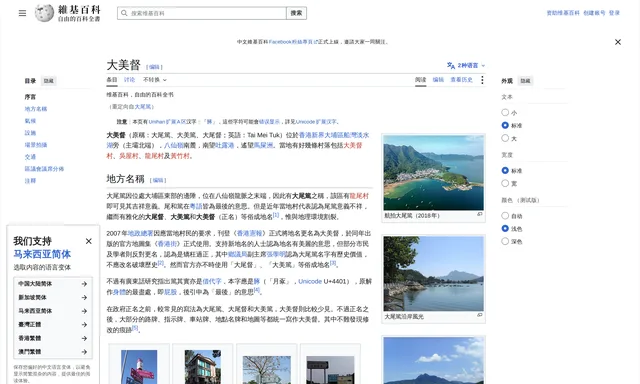Image resolution: width=640 pixels, height=384 pixels.
Task: Open the more options vertical dots
Action: coord(482,80)
